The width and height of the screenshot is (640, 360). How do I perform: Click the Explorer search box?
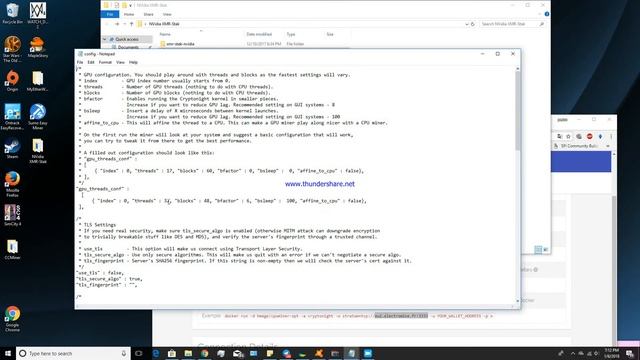tap(513, 24)
